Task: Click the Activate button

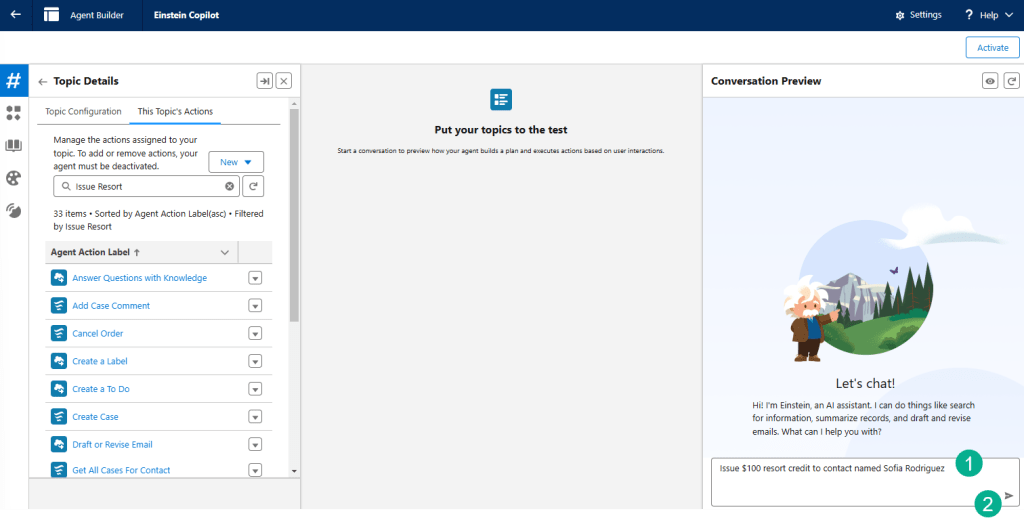Action: (x=992, y=48)
